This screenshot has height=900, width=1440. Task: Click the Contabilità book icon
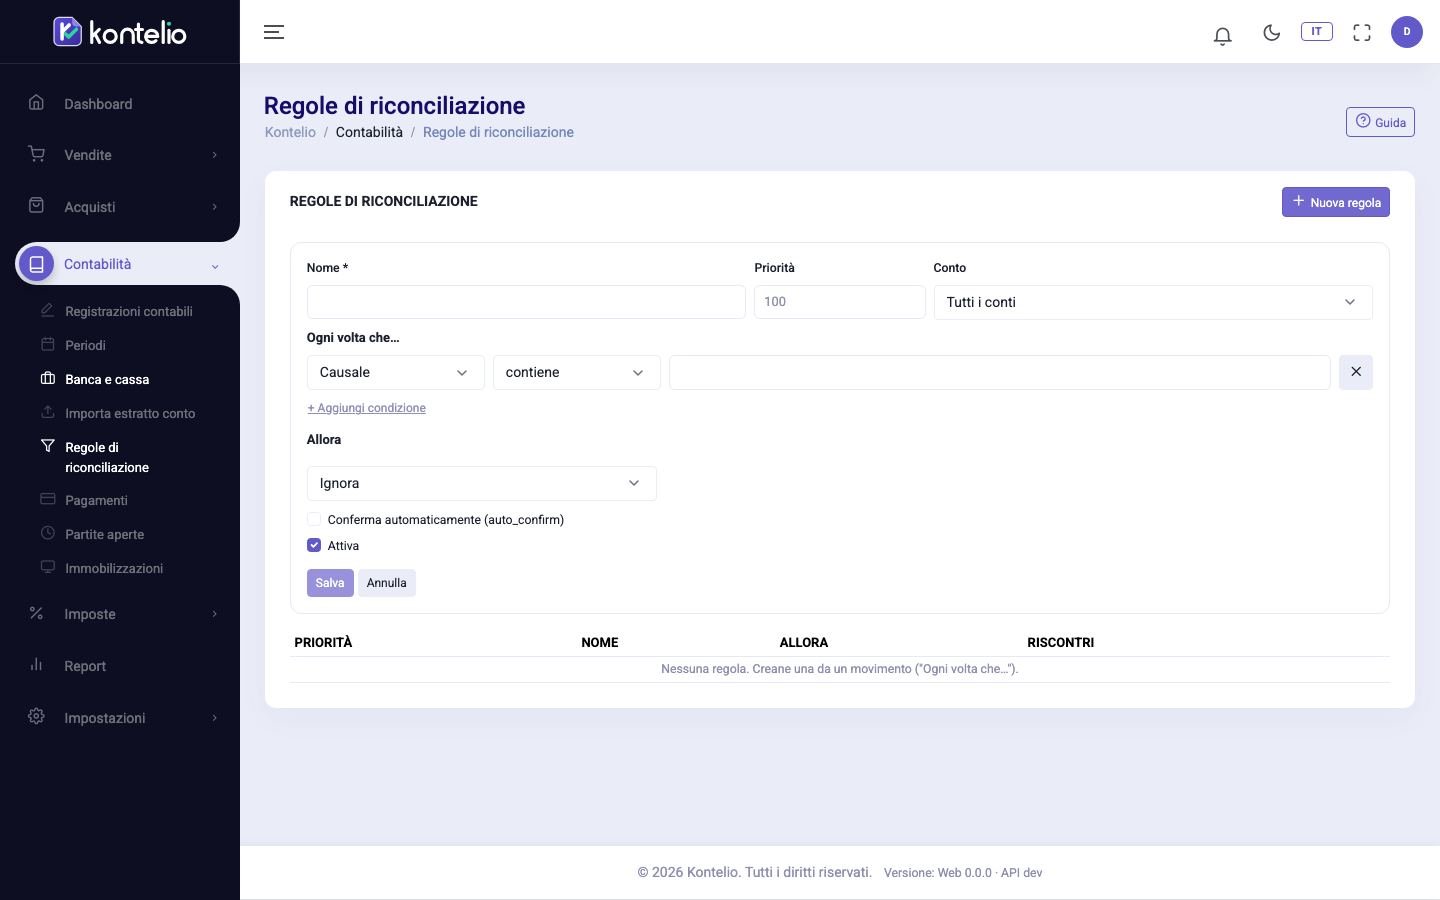tap(37, 264)
